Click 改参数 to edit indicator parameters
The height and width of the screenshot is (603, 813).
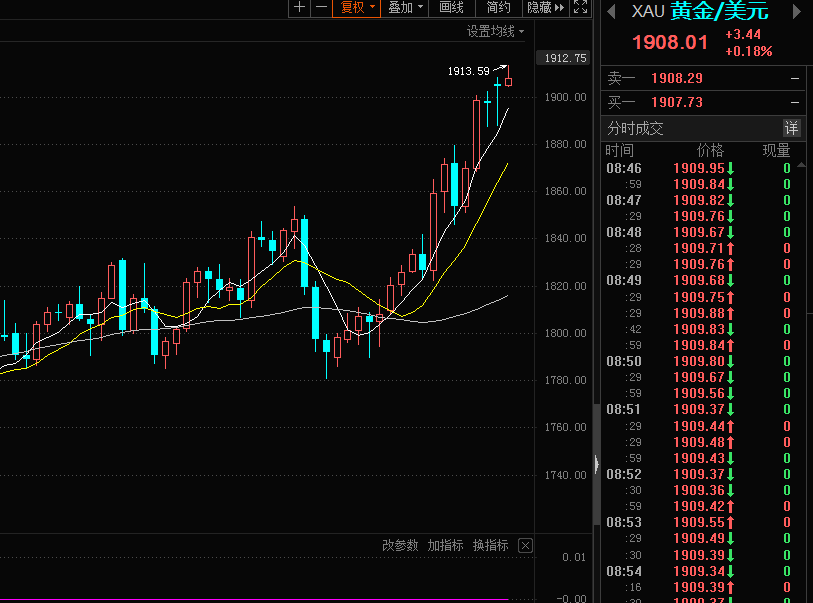tap(400, 545)
